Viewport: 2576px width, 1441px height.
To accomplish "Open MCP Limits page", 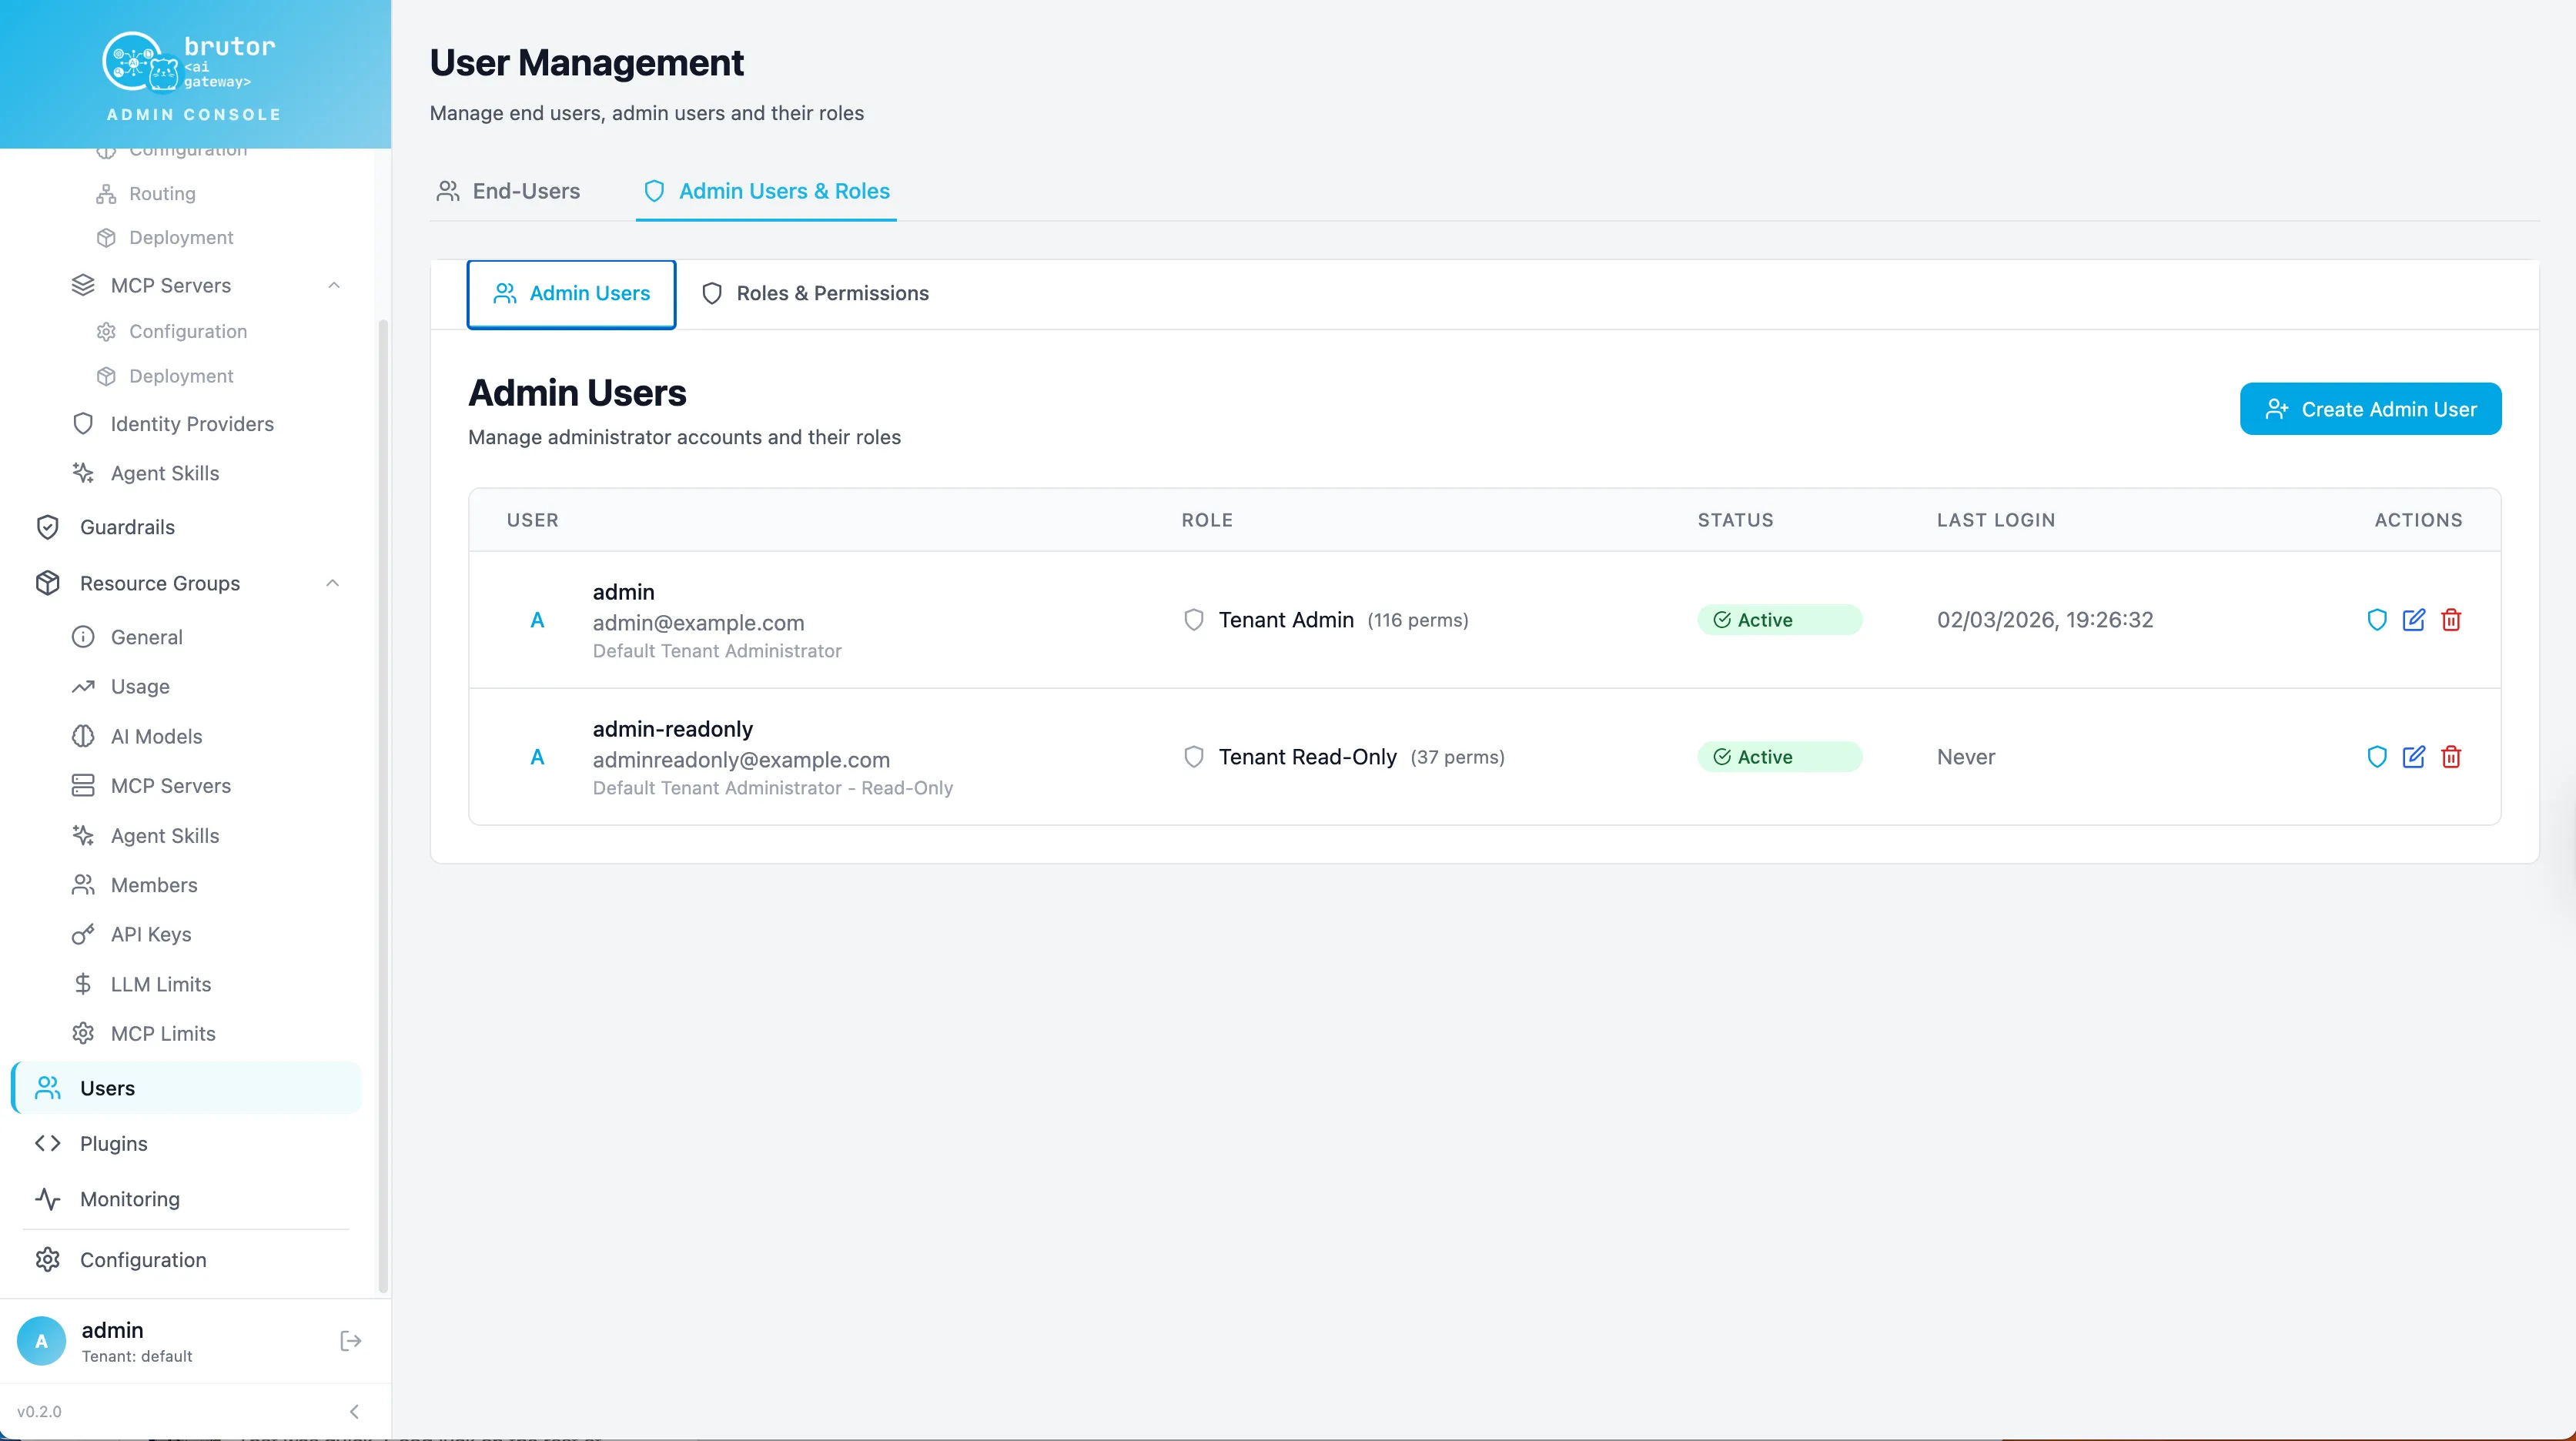I will pyautogui.click(x=143, y=1034).
